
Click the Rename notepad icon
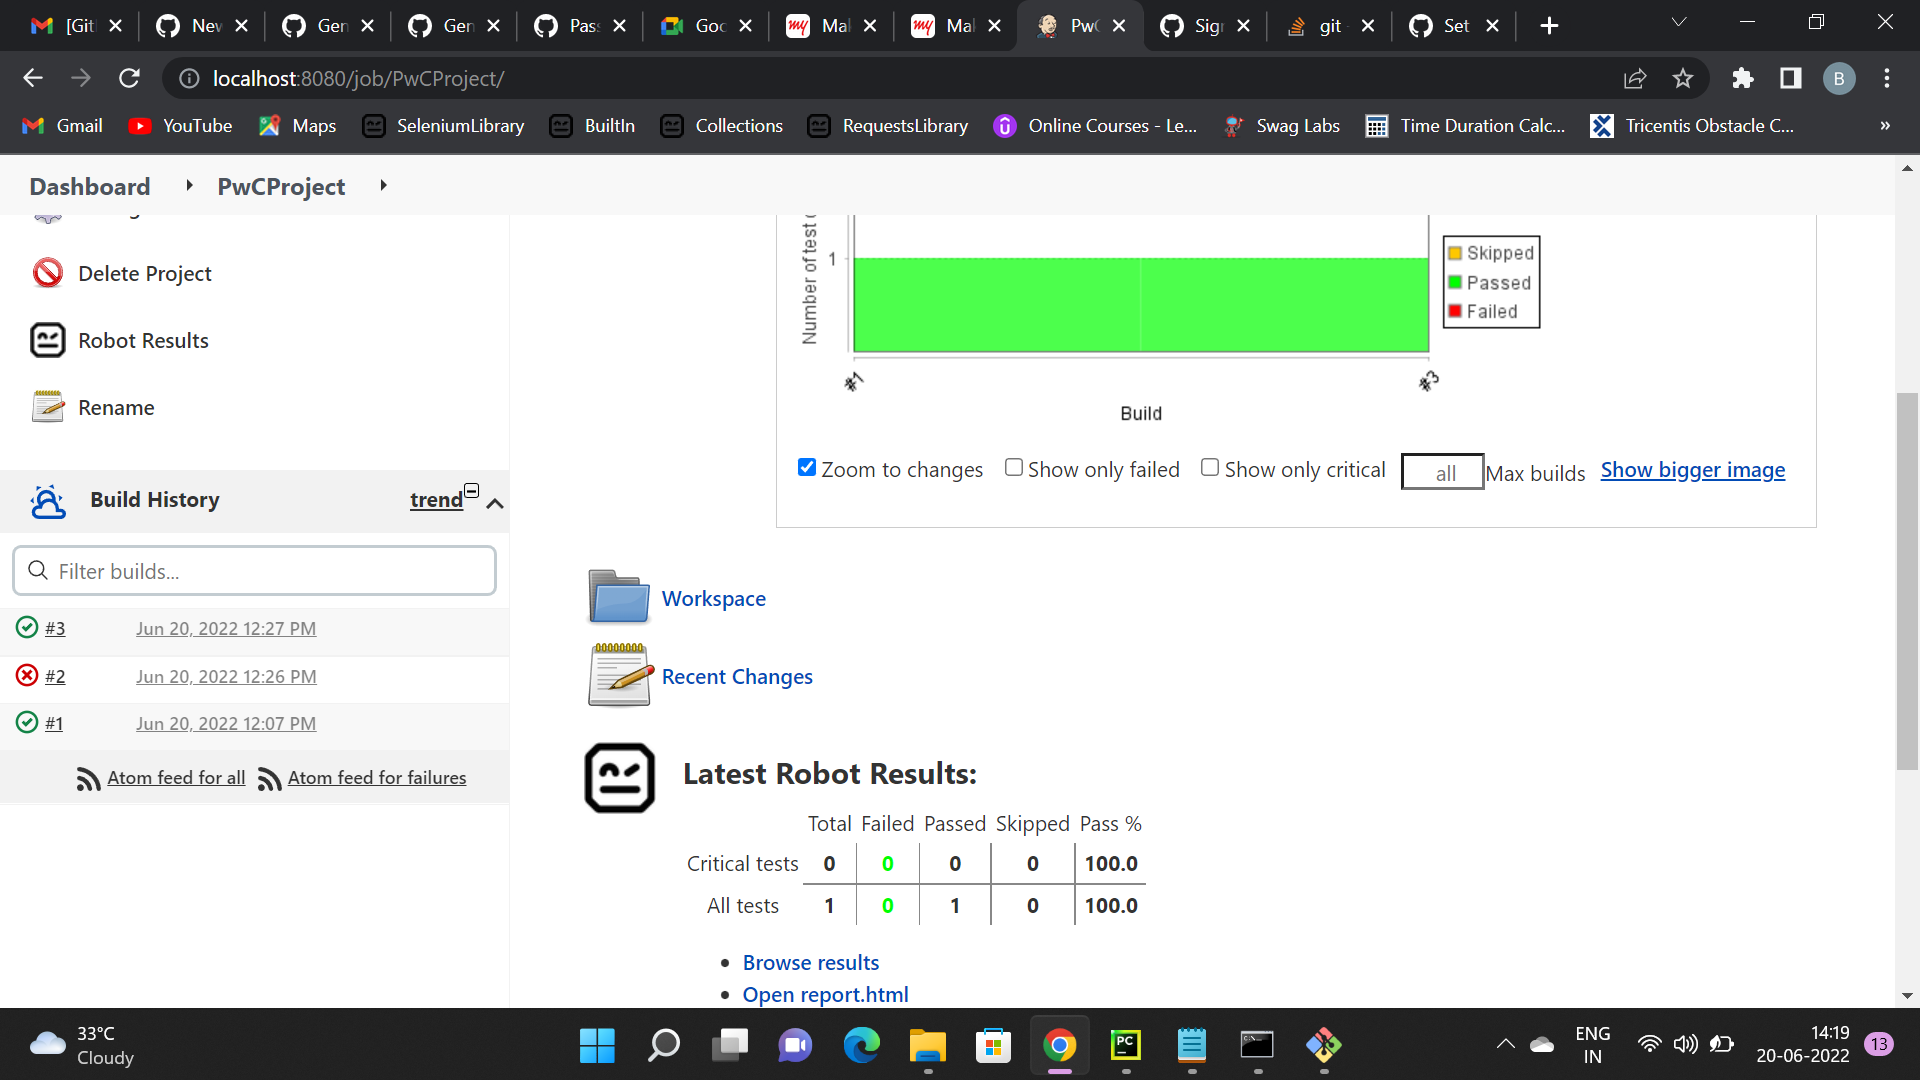tap(47, 406)
